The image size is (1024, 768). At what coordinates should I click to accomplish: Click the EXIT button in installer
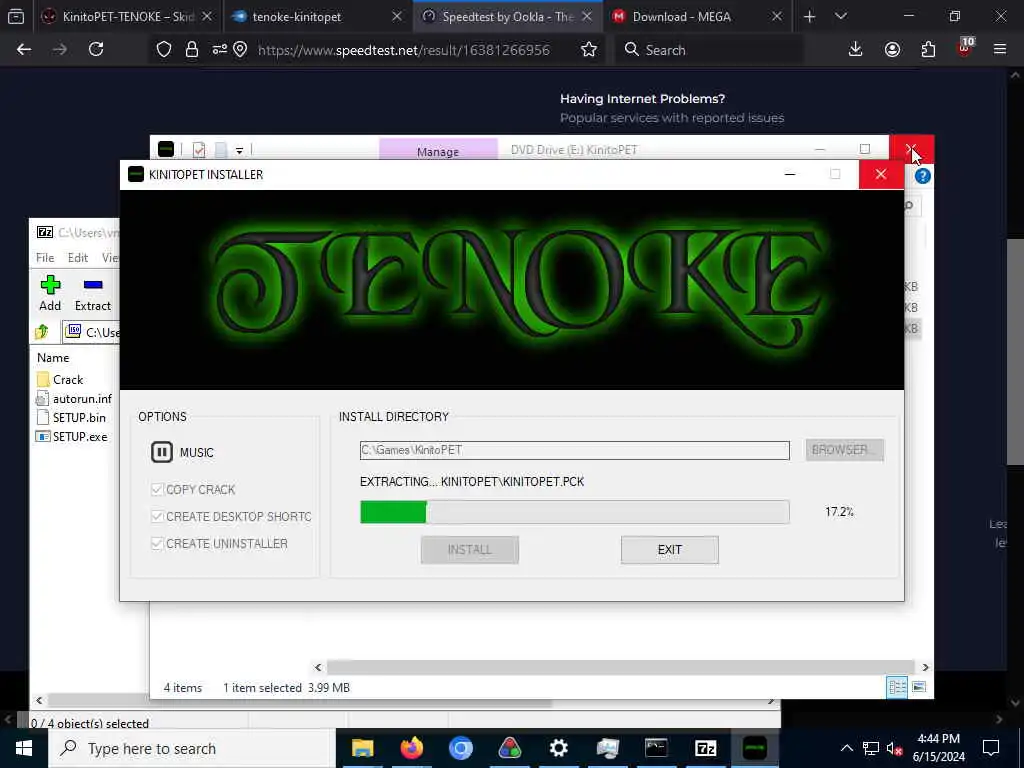(x=669, y=550)
